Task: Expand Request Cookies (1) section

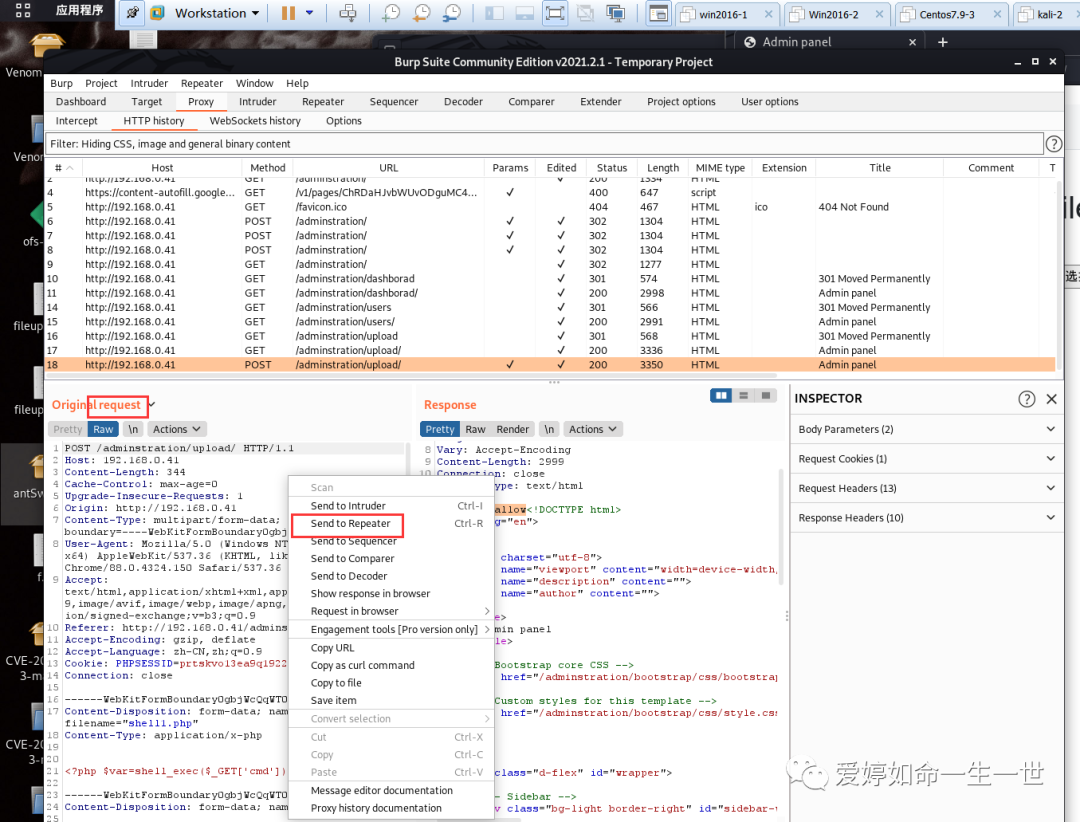Action: (926, 459)
